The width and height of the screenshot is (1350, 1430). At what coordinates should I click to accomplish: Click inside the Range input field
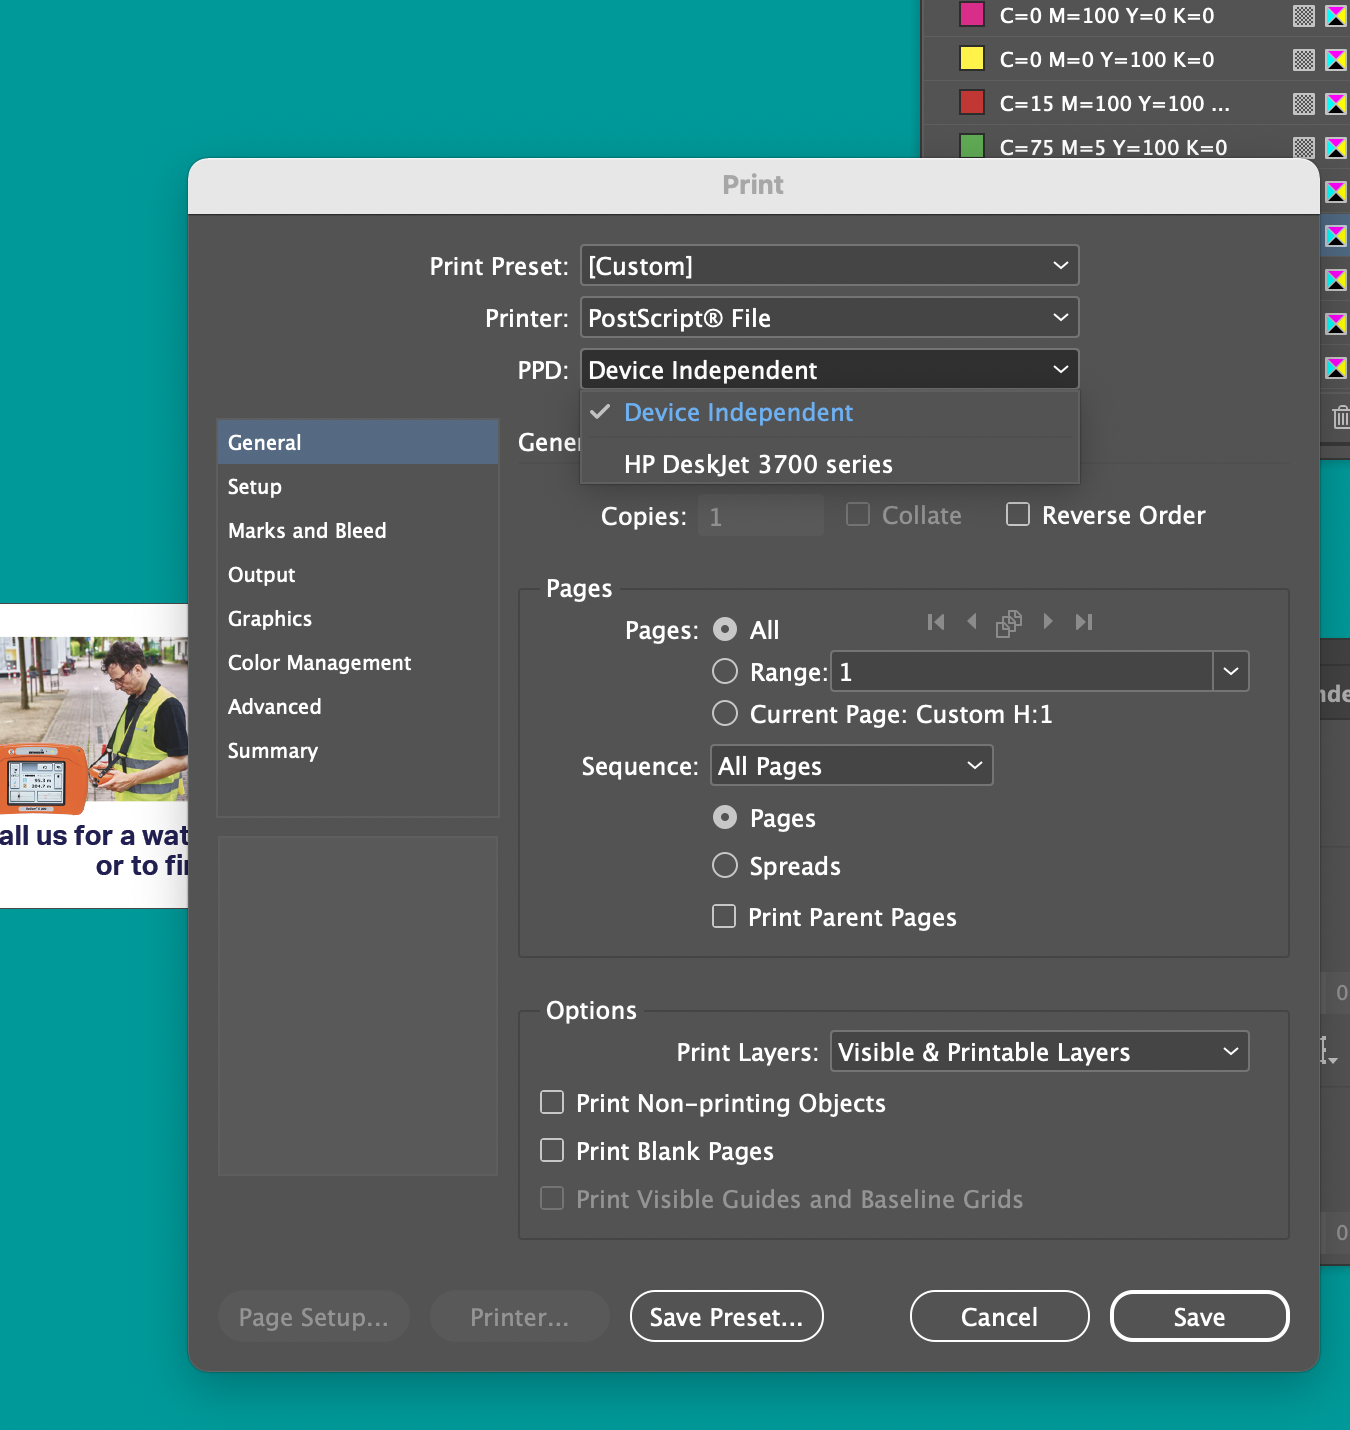click(1020, 671)
